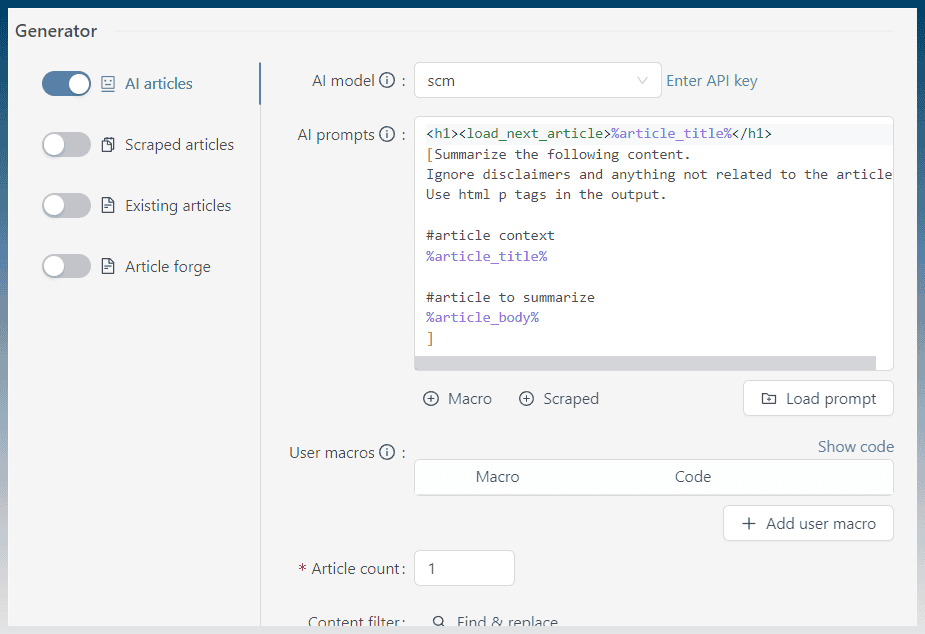Show info tooltip for User macros
Image resolution: width=925 pixels, height=634 pixels.
pos(387,452)
